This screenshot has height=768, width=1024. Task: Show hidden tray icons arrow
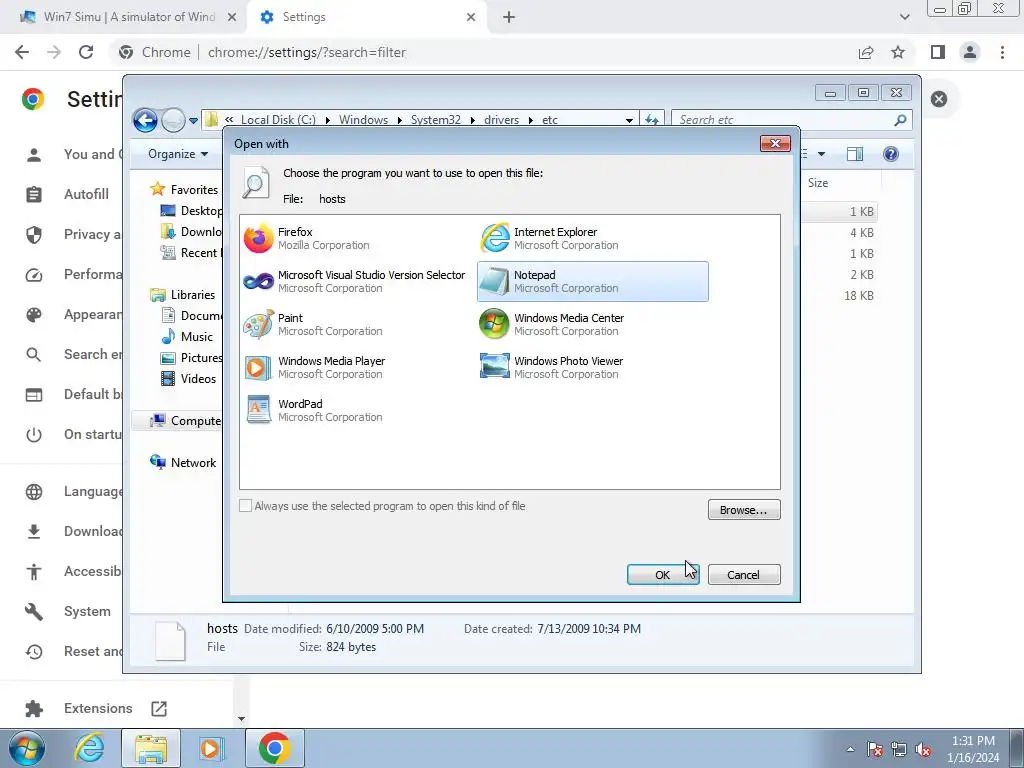850,750
